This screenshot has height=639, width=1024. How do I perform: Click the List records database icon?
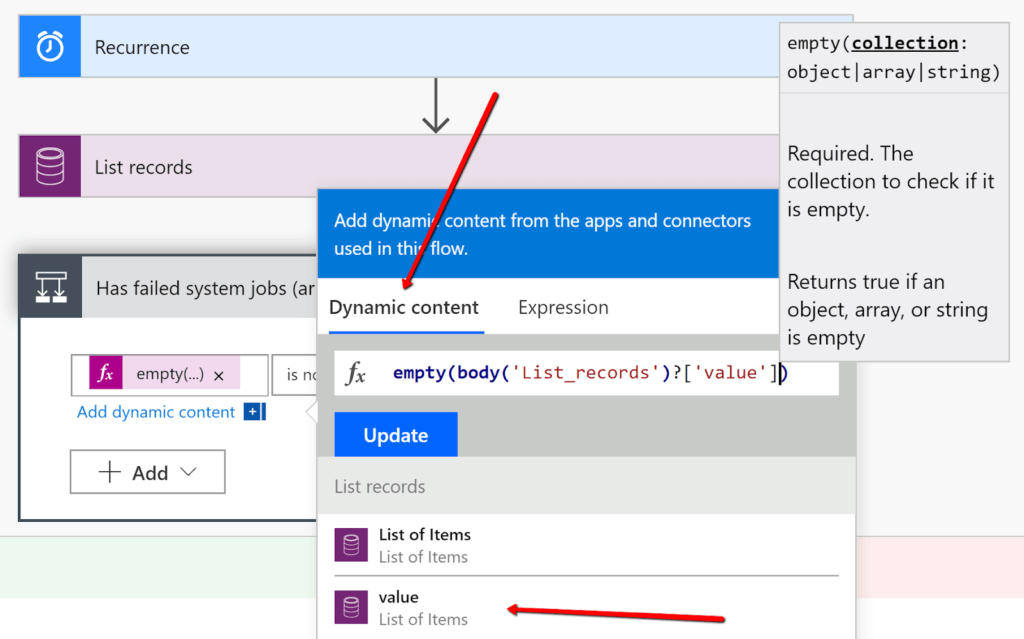[49, 167]
